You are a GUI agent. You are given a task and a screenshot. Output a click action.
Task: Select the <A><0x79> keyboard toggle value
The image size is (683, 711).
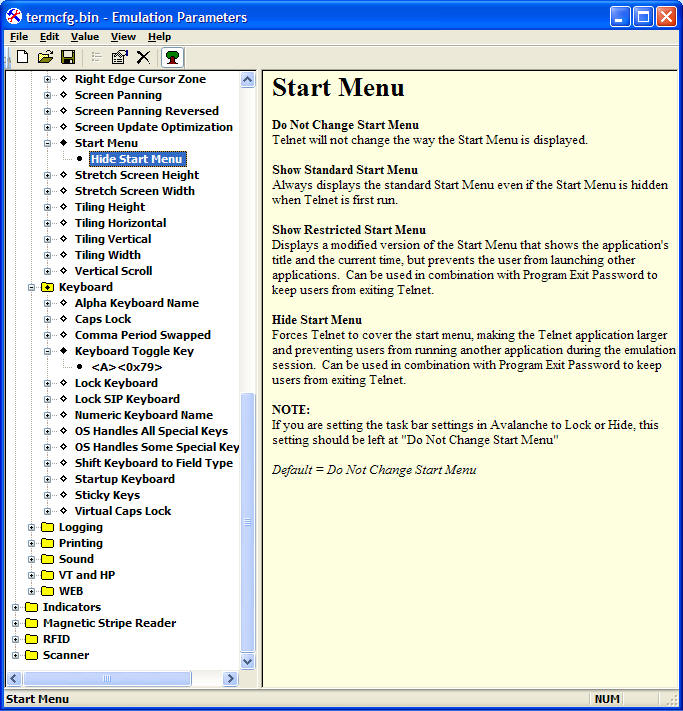[126, 367]
